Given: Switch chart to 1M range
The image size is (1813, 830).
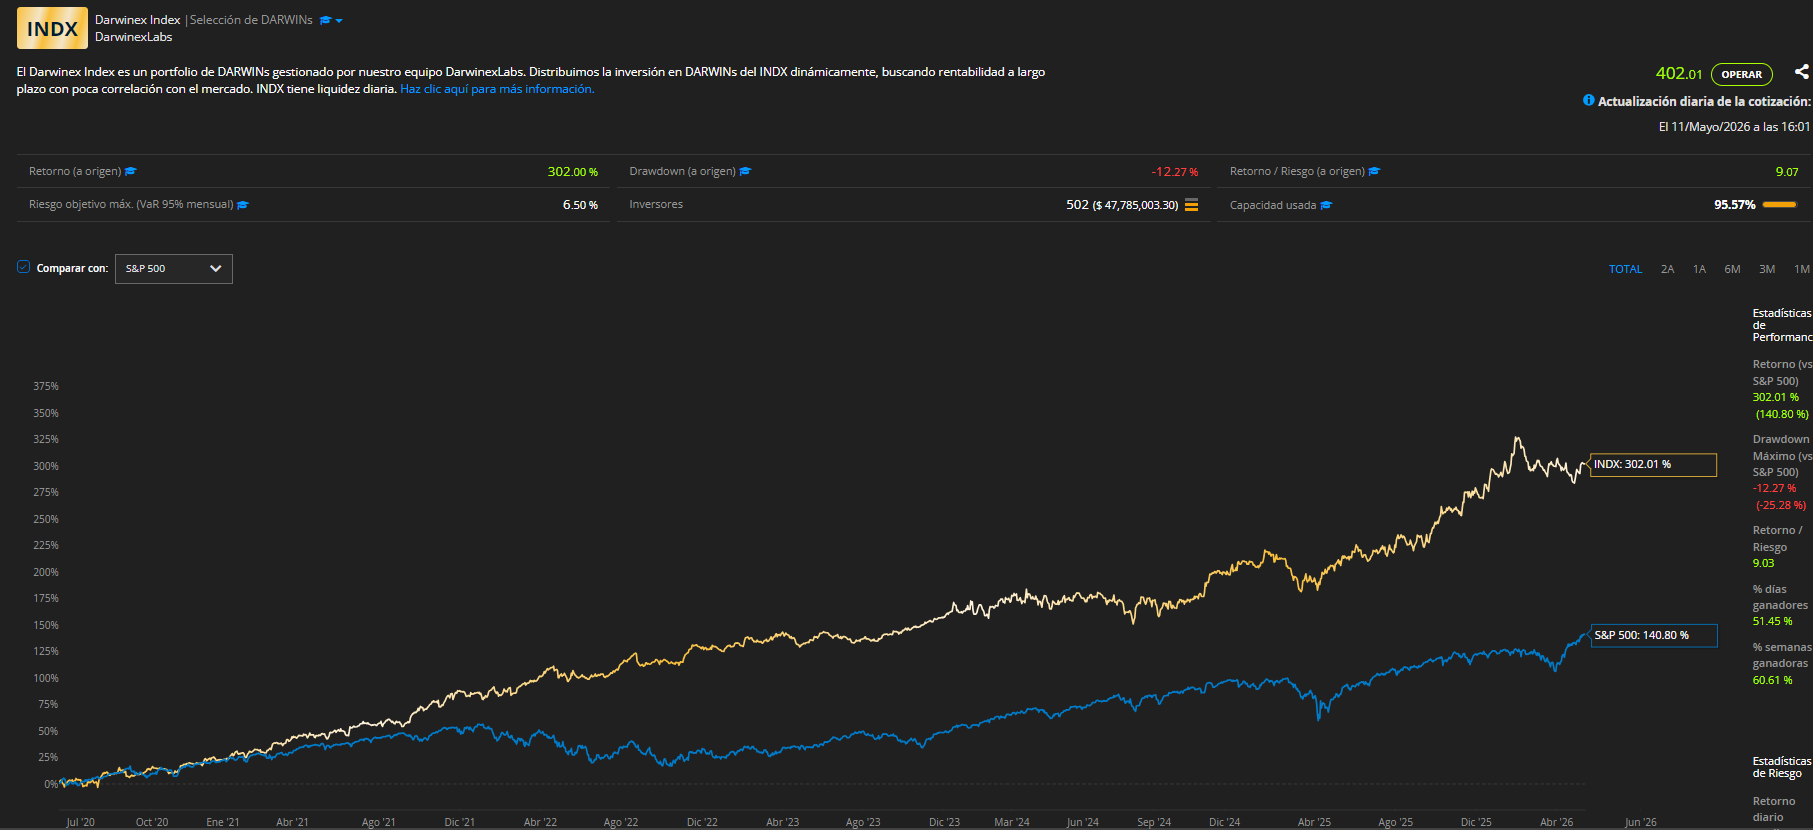Looking at the screenshot, I should (x=1801, y=269).
